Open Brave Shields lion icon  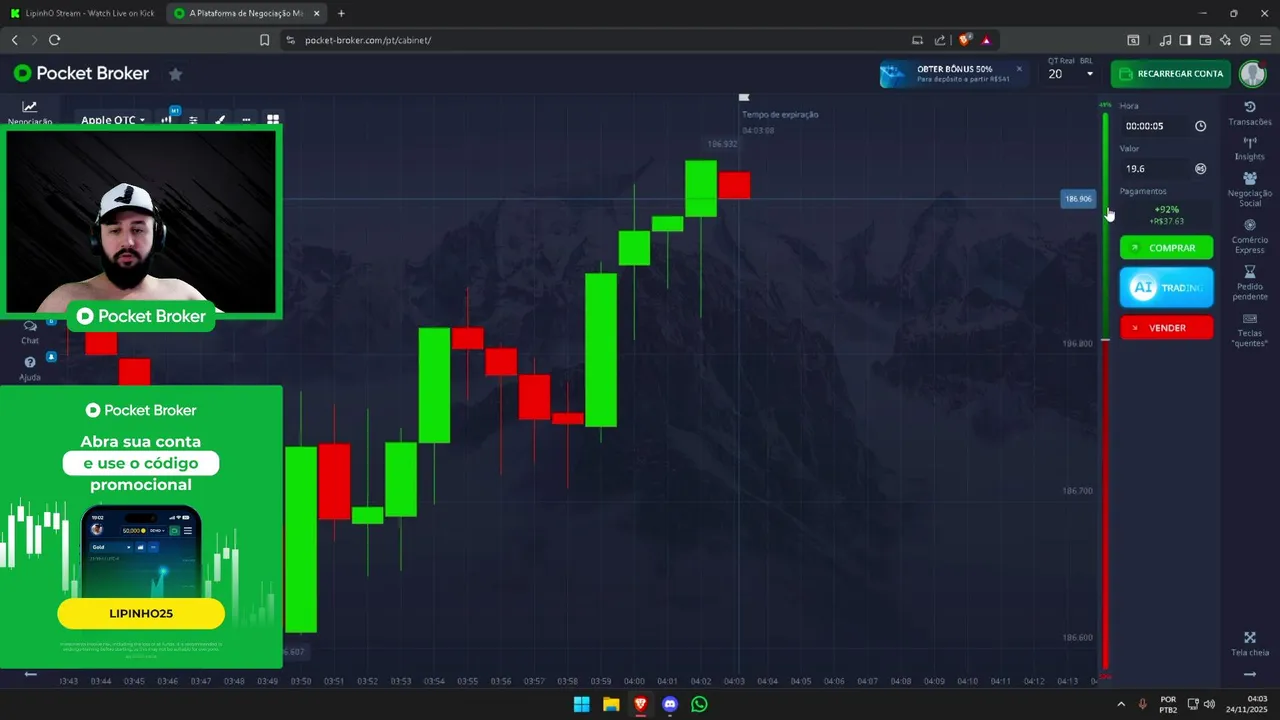click(x=965, y=40)
